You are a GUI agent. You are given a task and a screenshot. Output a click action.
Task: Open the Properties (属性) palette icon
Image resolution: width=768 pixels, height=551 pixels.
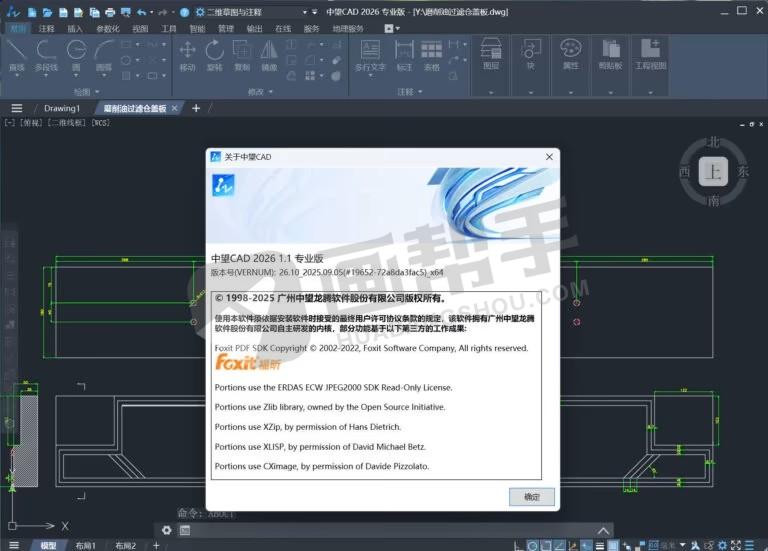[570, 52]
